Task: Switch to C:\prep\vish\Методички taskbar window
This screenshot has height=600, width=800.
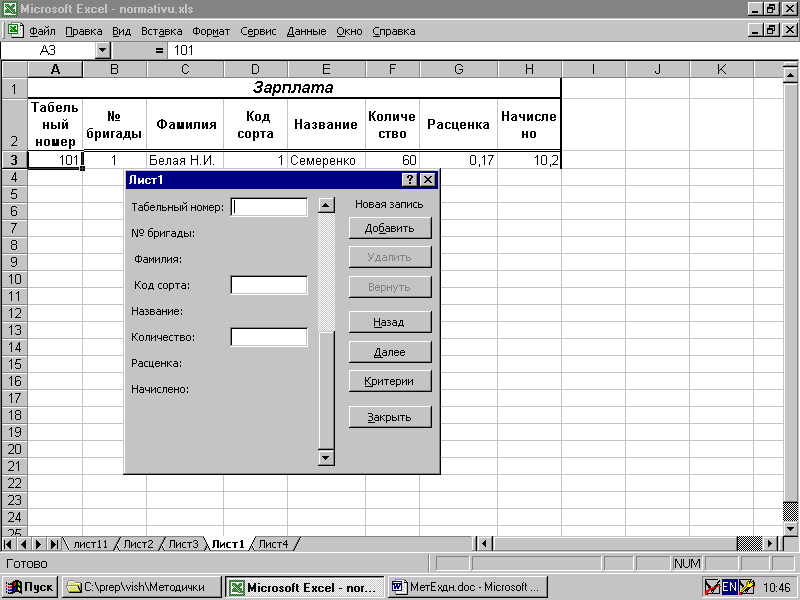Action: (x=142, y=587)
